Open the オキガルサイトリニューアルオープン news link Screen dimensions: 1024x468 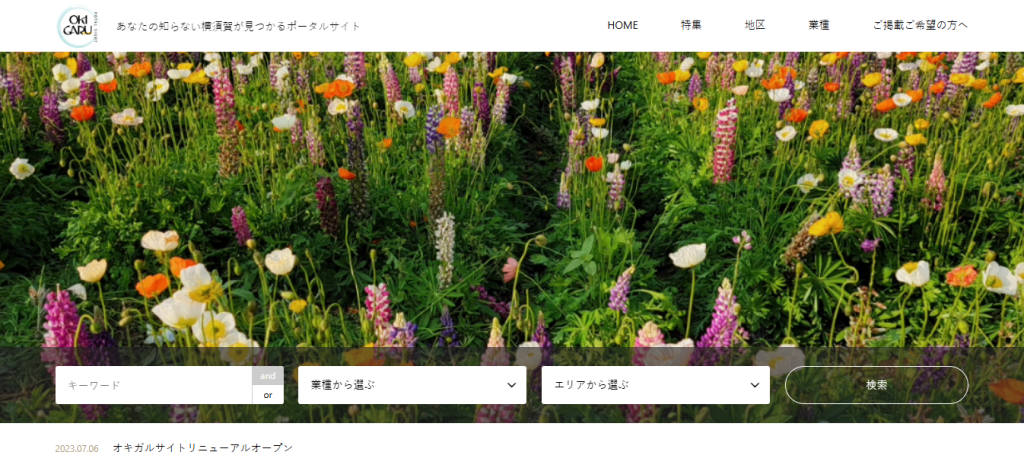(202, 448)
